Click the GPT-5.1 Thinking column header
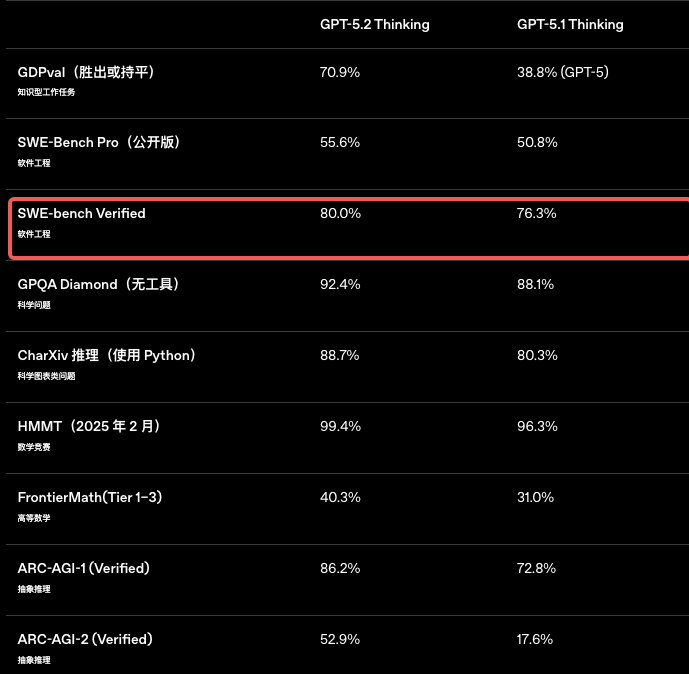Viewport: 689px width, 674px height. point(570,24)
